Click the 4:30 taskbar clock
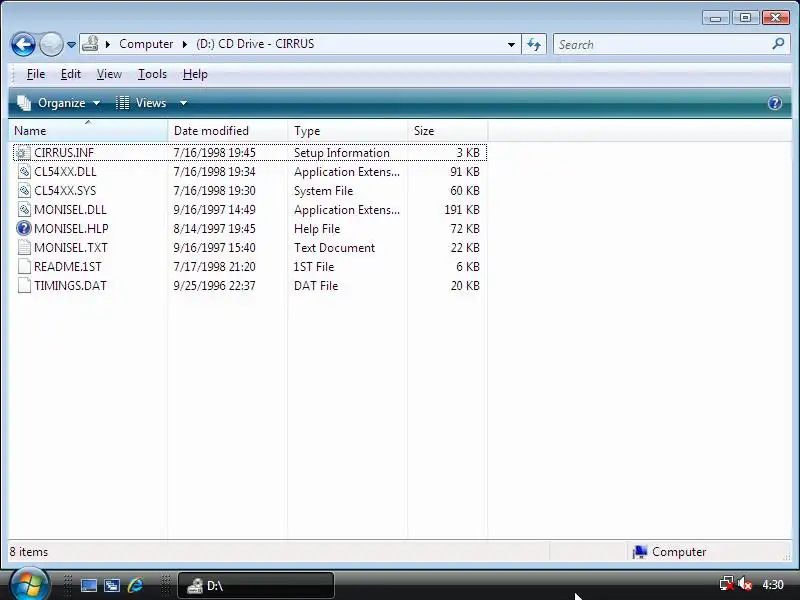Image resolution: width=800 pixels, height=600 pixels. (772, 584)
